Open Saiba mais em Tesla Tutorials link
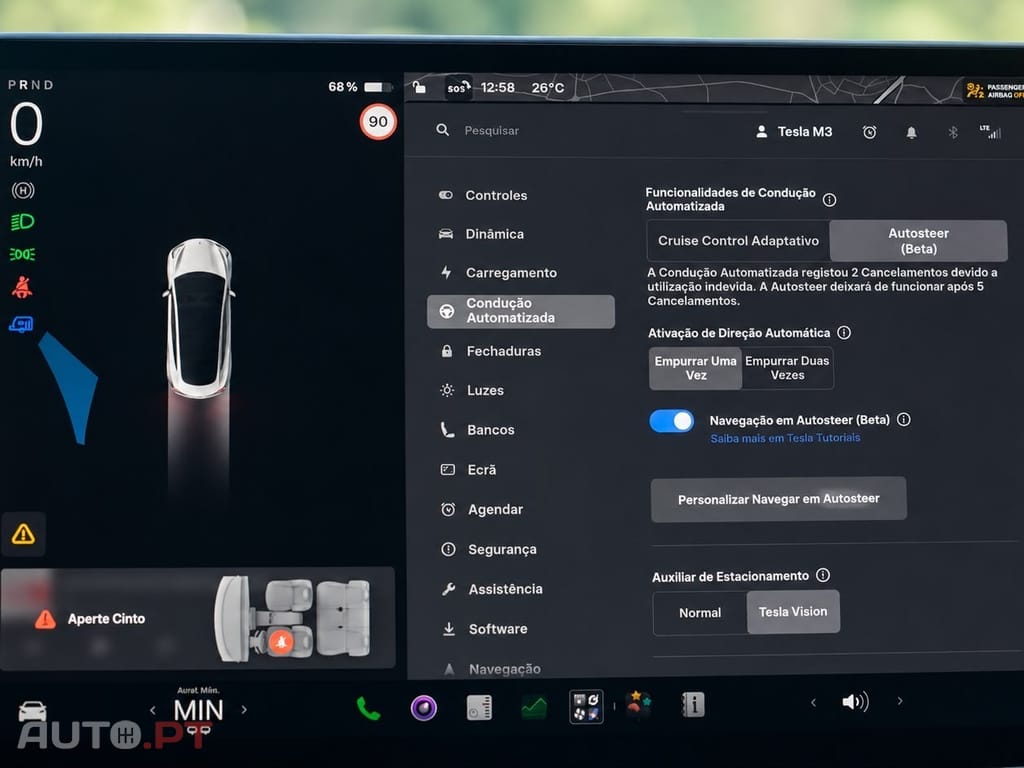 coord(785,438)
